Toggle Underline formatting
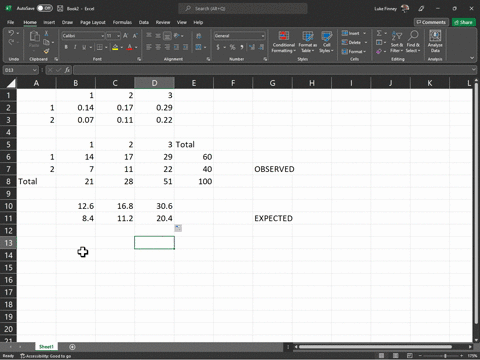Image resolution: width=480 pixels, height=360 pixels. coord(84,47)
